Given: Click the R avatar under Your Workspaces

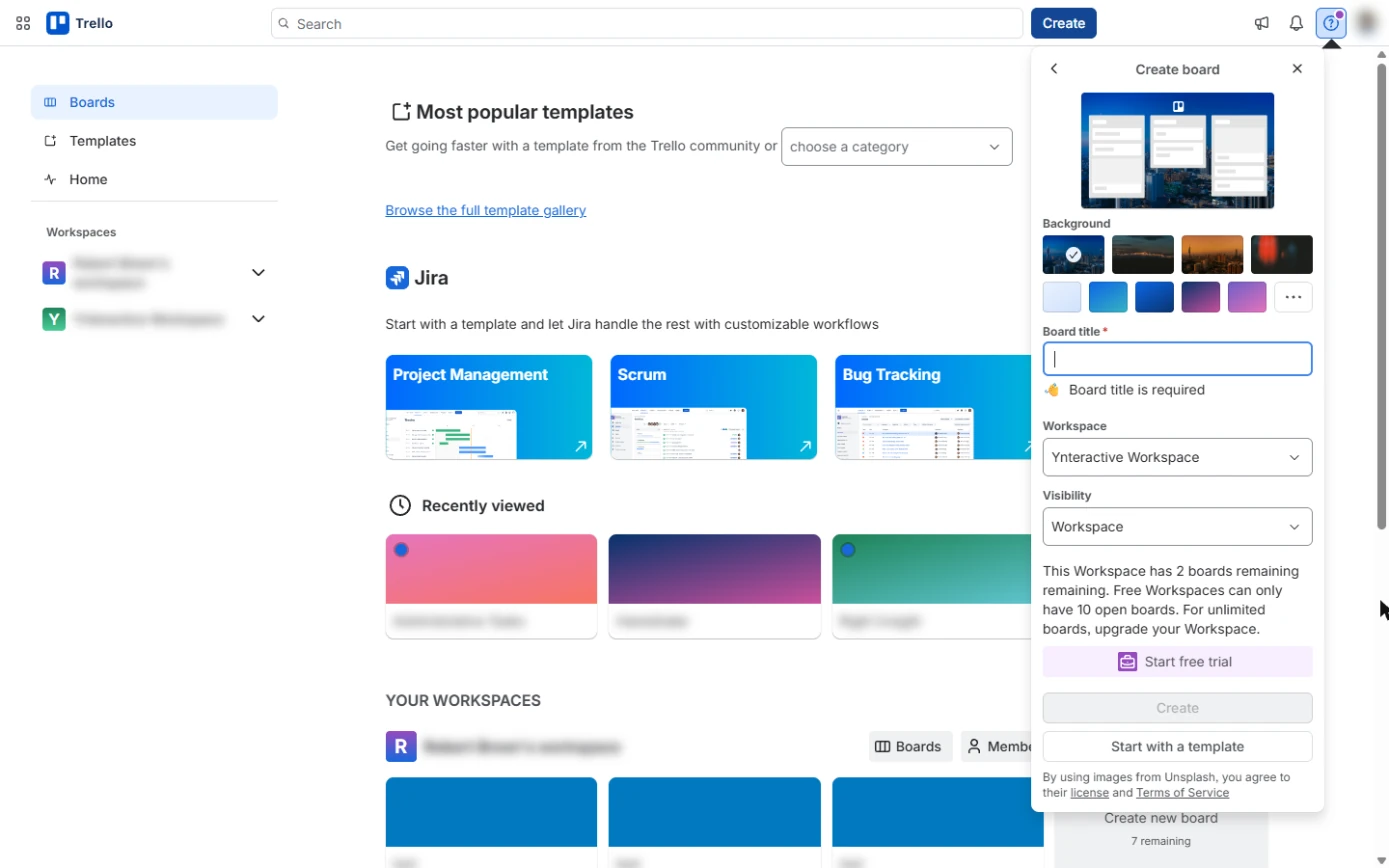Looking at the screenshot, I should pyautogui.click(x=401, y=746).
